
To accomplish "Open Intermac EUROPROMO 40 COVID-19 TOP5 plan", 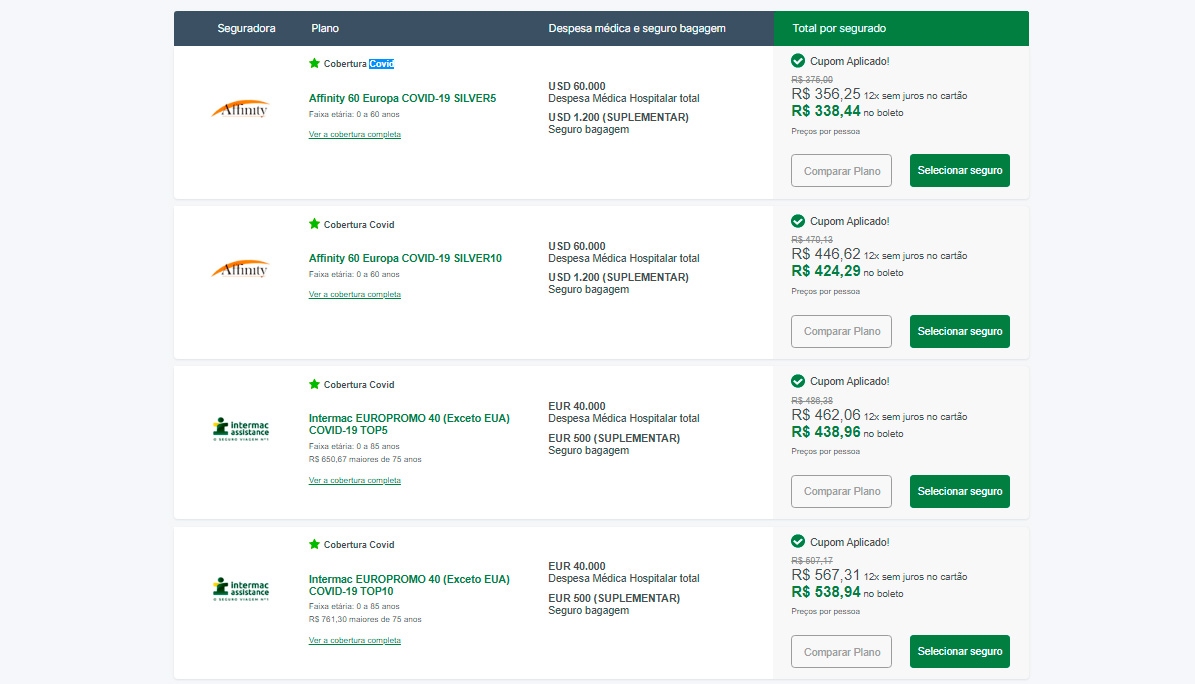I will coord(409,424).
